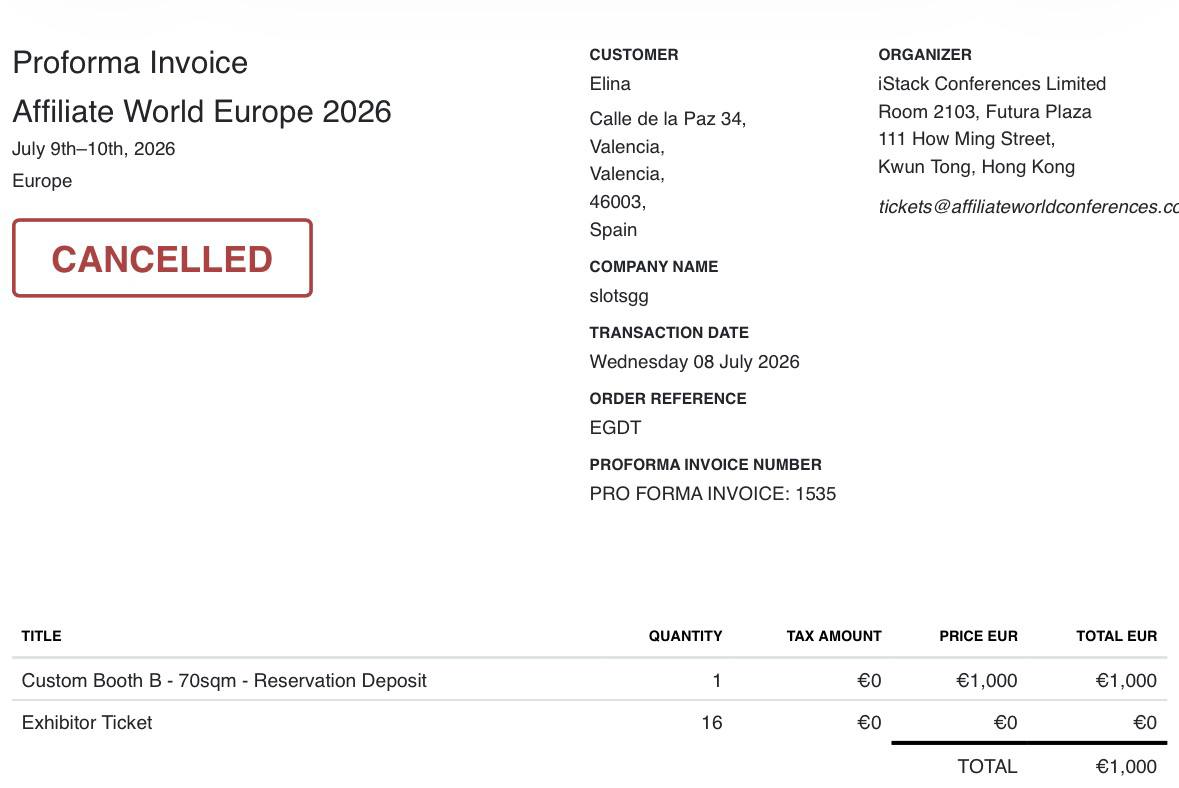
Task: Select the Affiliate World Europe 2026 title
Action: (x=202, y=111)
